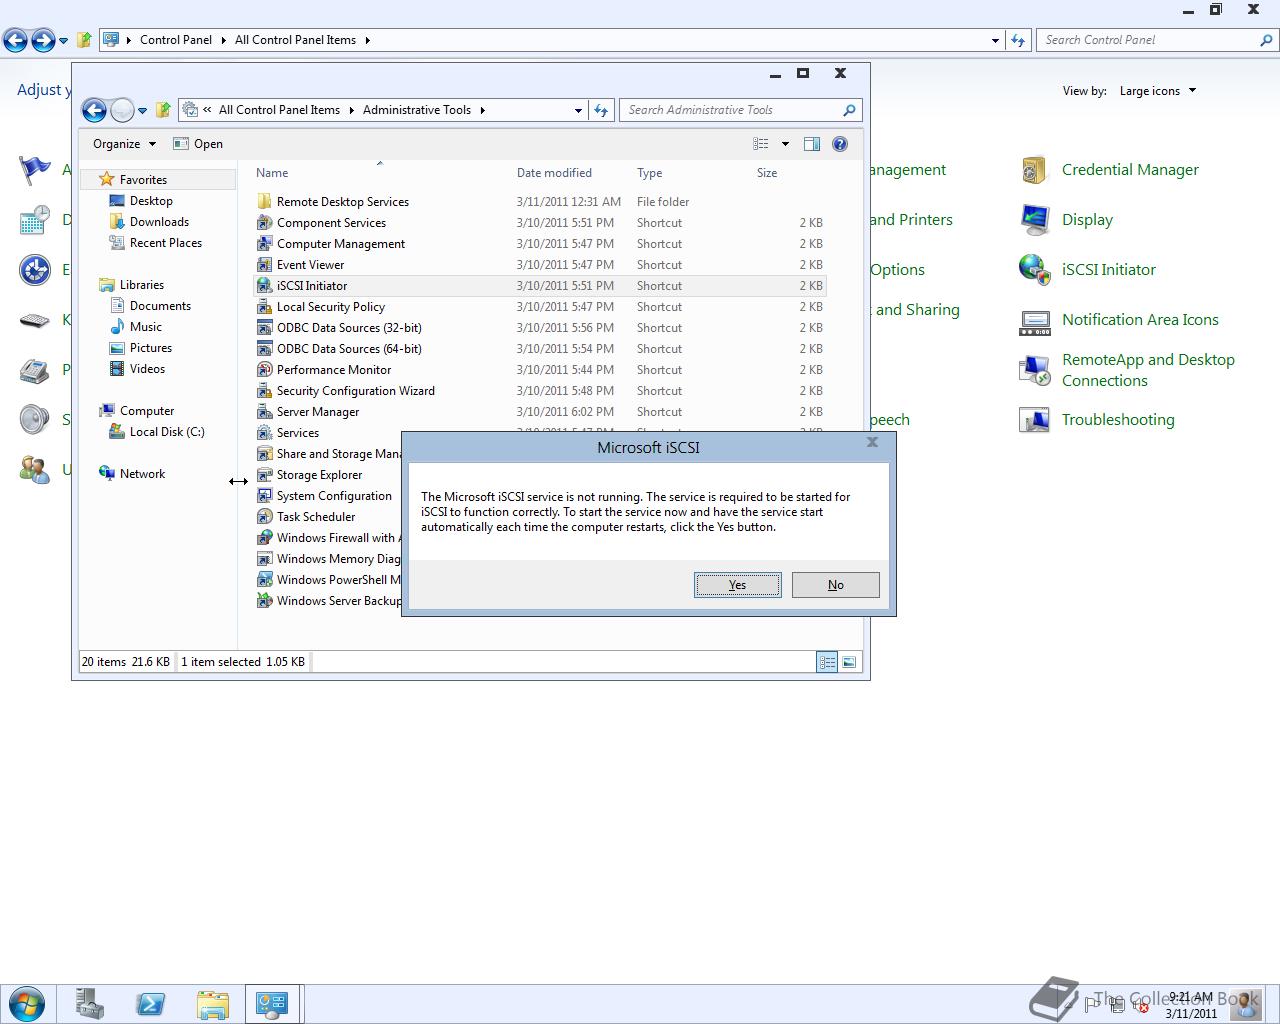Click the Search Control Panel field
This screenshot has height=1024, width=1280.
click(x=1157, y=40)
